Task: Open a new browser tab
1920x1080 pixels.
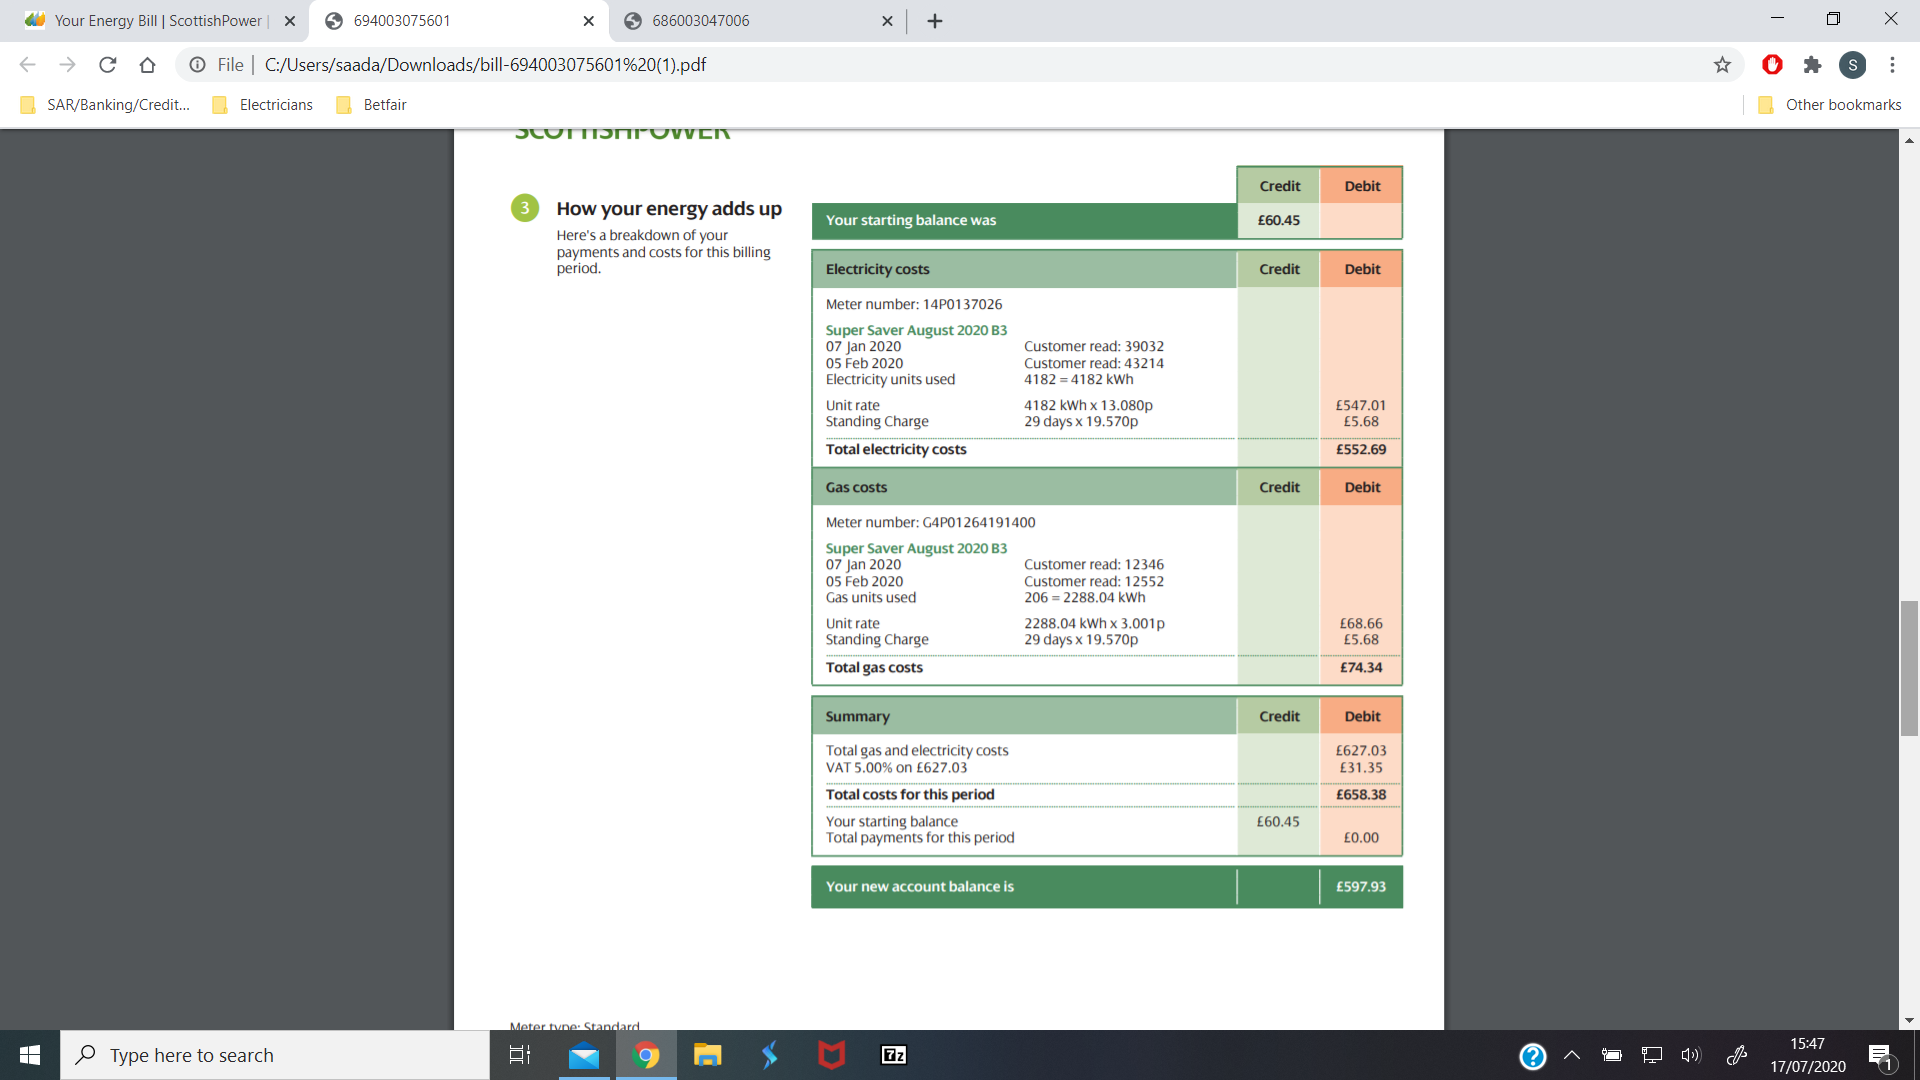Action: click(x=935, y=21)
